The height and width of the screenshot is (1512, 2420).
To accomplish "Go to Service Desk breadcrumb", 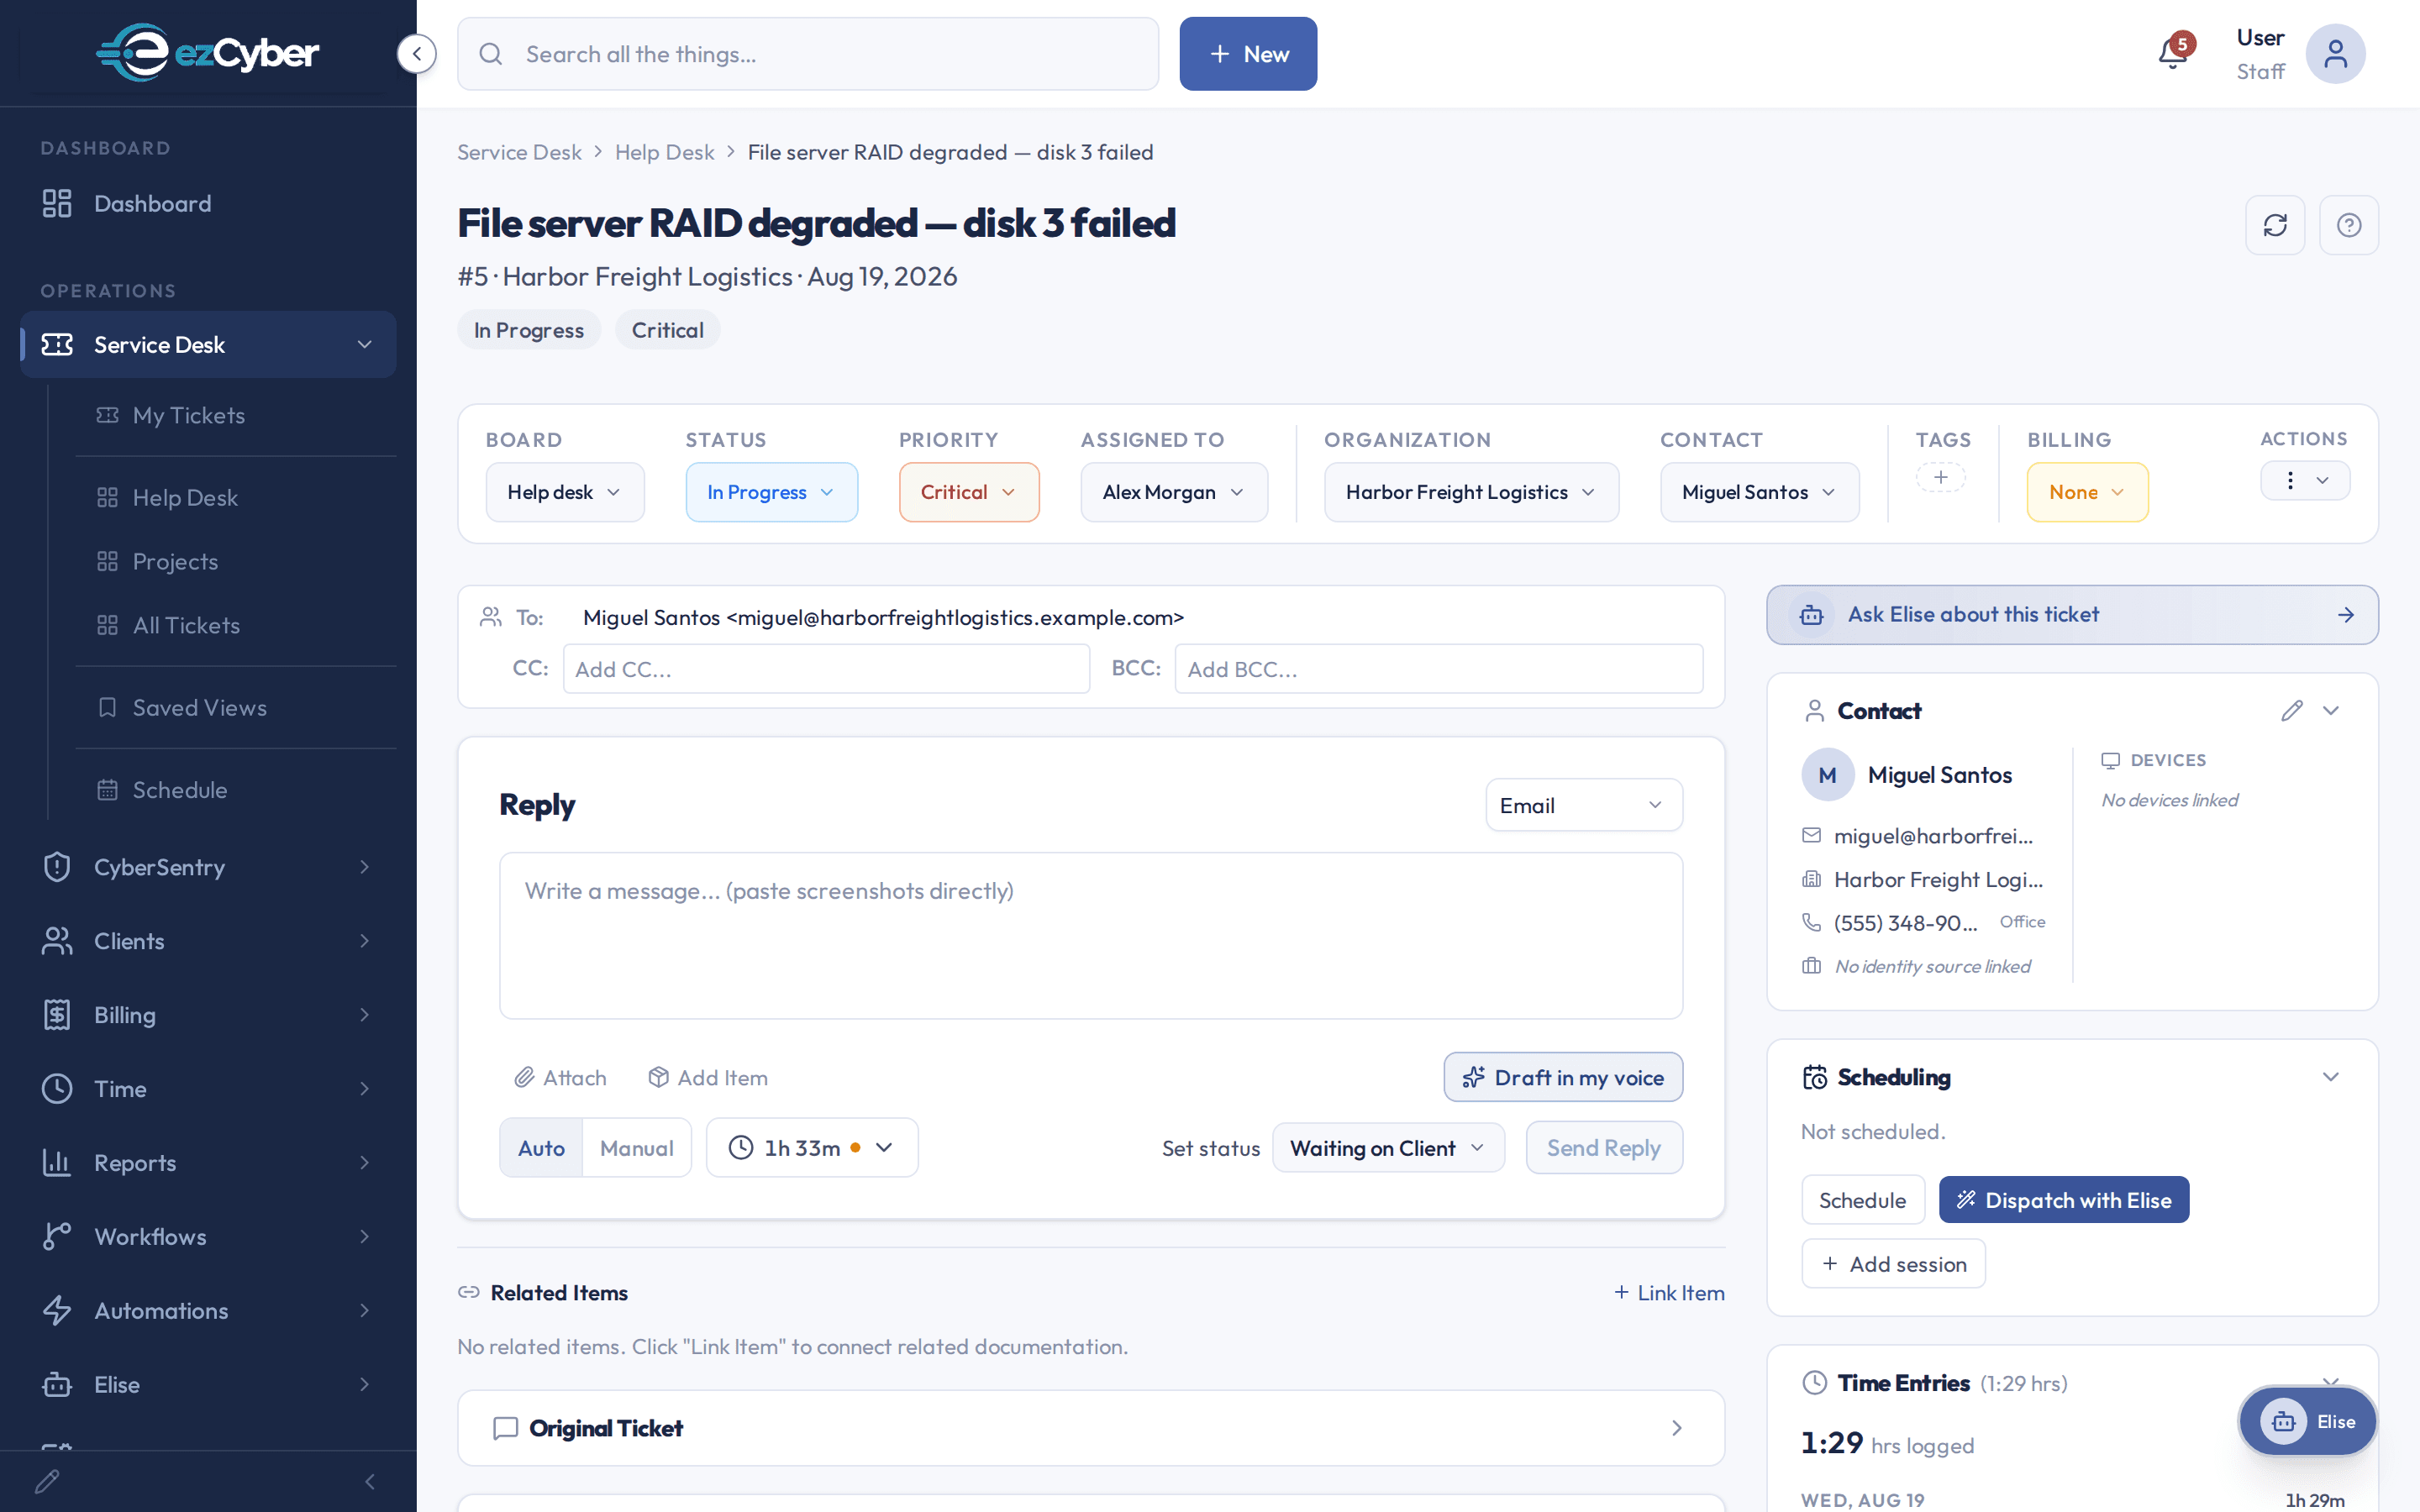I will [519, 152].
